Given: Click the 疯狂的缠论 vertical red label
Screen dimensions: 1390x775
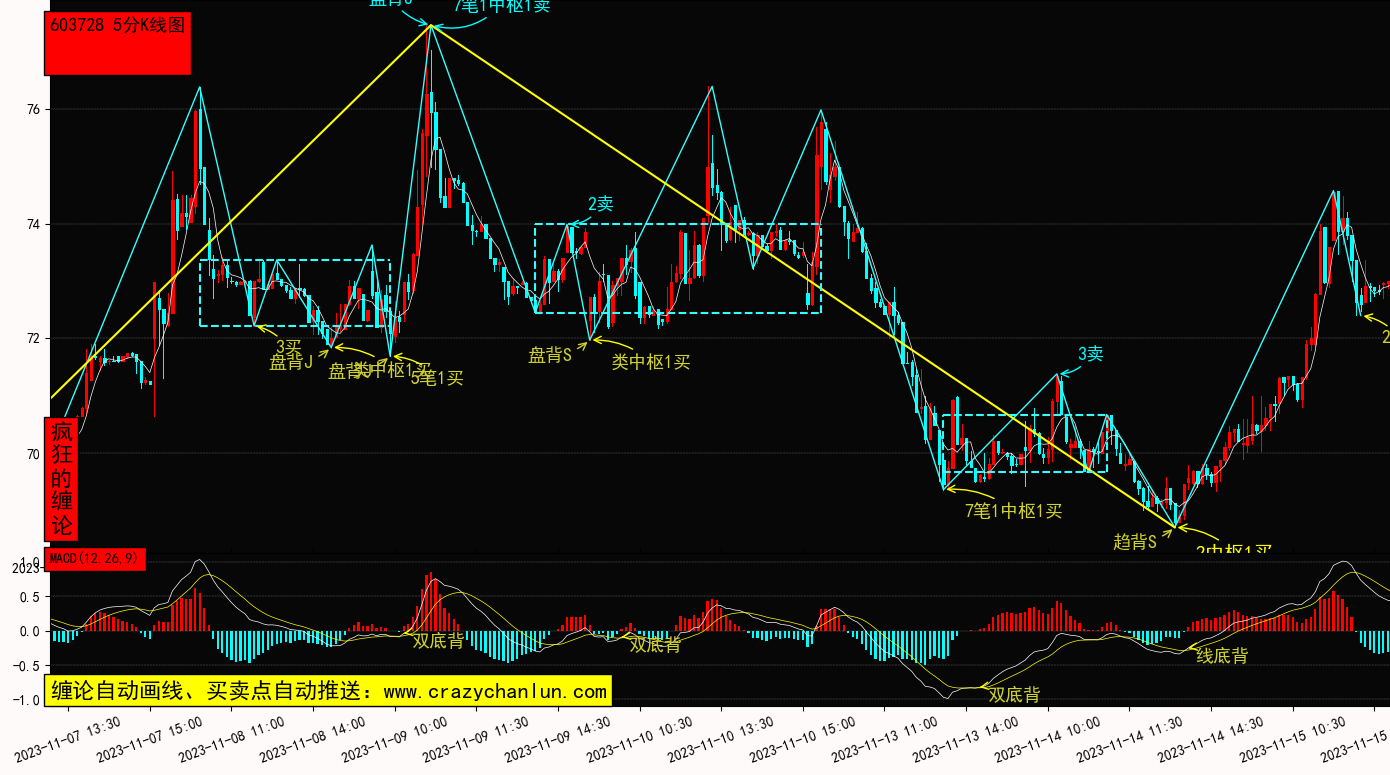Looking at the screenshot, I should click(x=62, y=479).
